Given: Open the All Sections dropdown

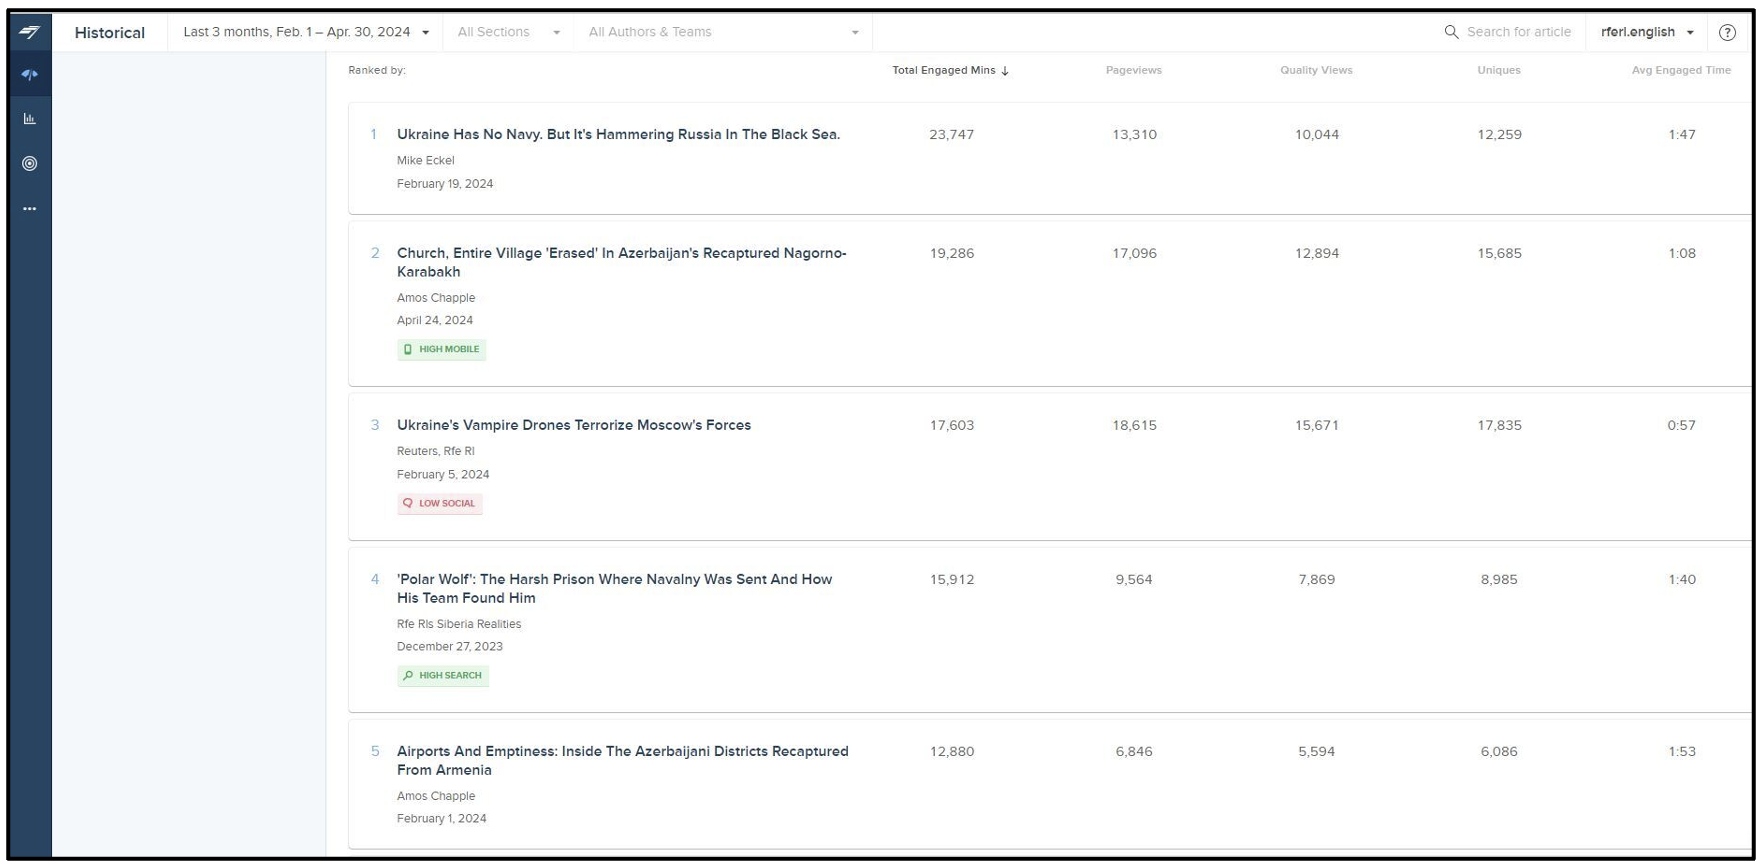Looking at the screenshot, I should (x=508, y=32).
